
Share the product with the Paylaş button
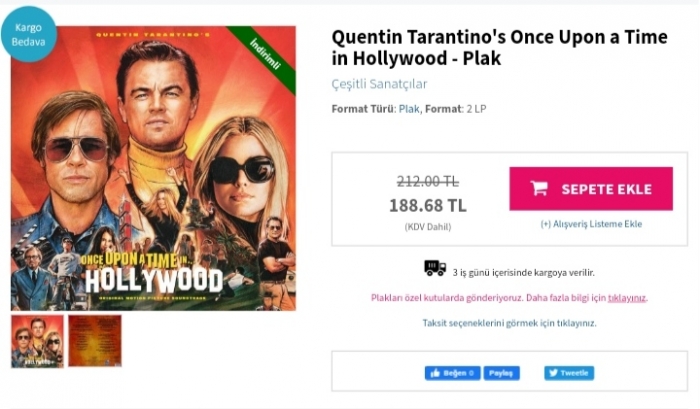pyautogui.click(x=501, y=373)
